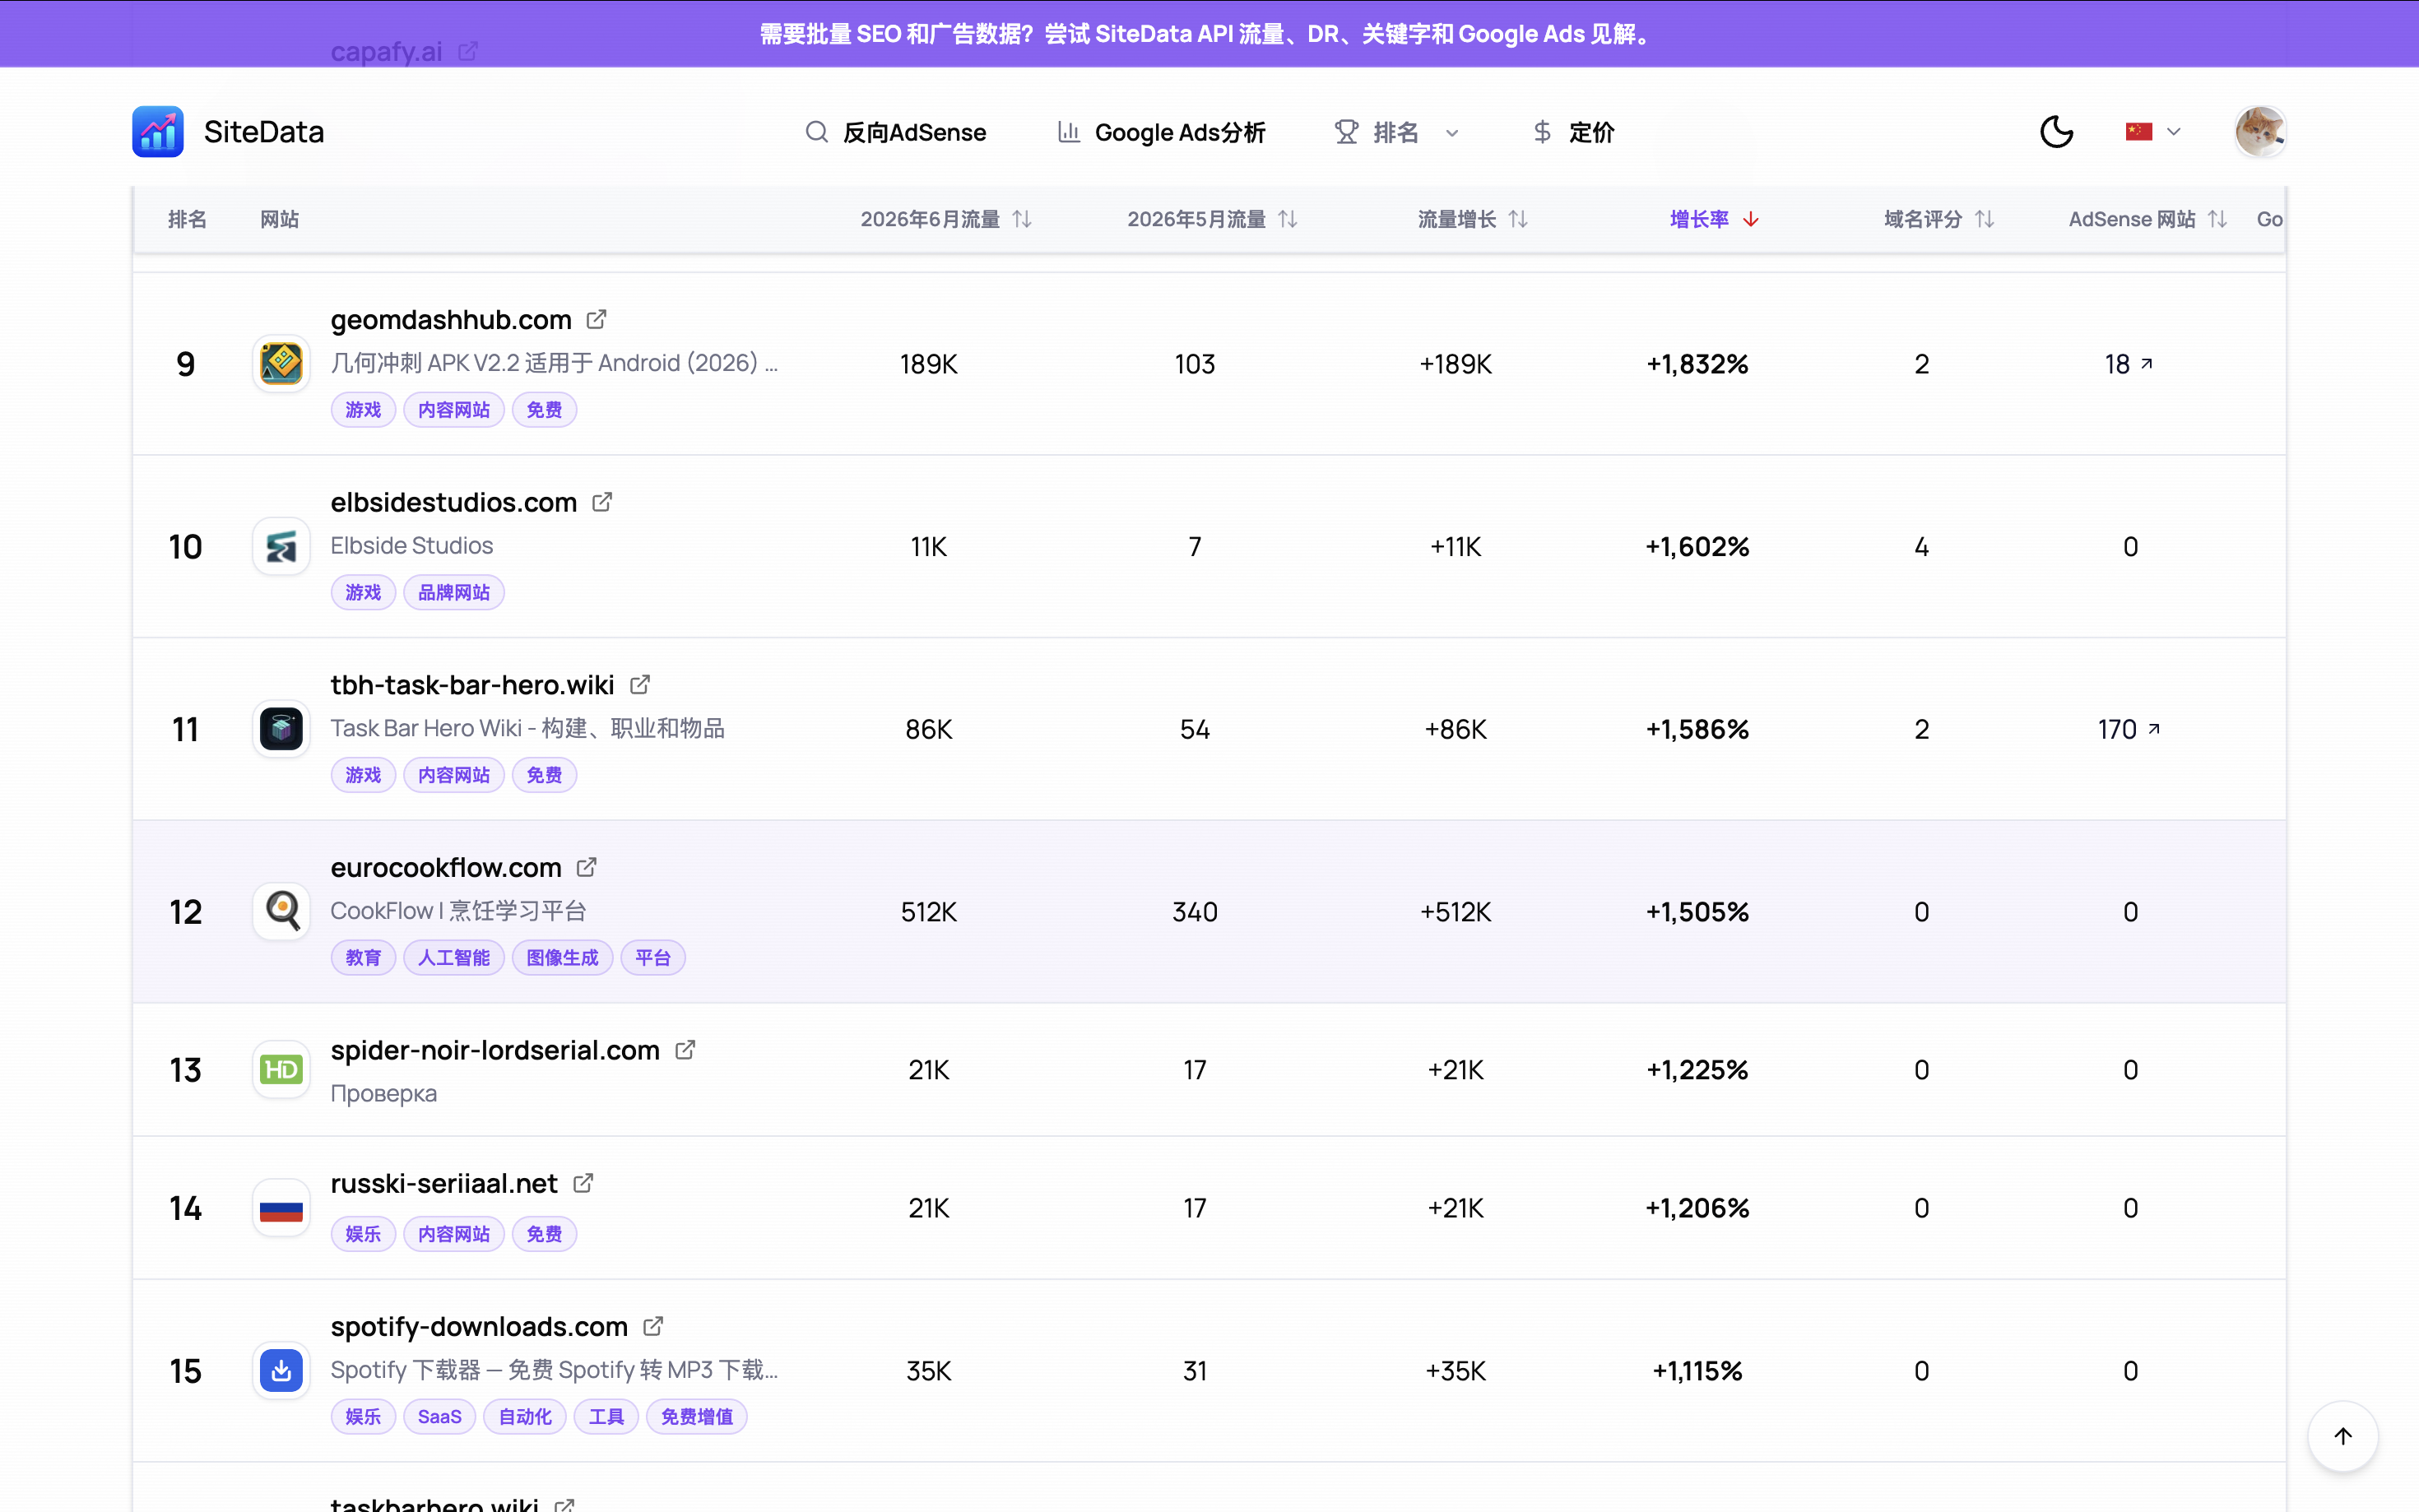Click the geomdashhub.com favicon
This screenshot has width=2419, height=1512.
coord(281,363)
